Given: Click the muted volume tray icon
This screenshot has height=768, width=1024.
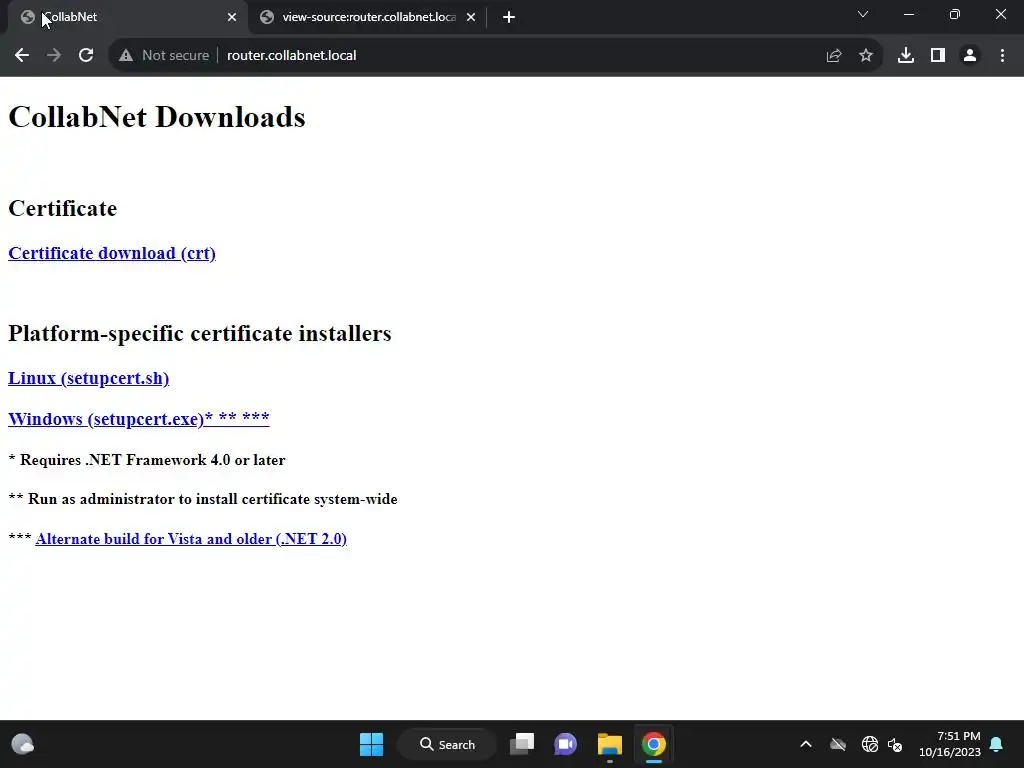Looking at the screenshot, I should pos(895,744).
